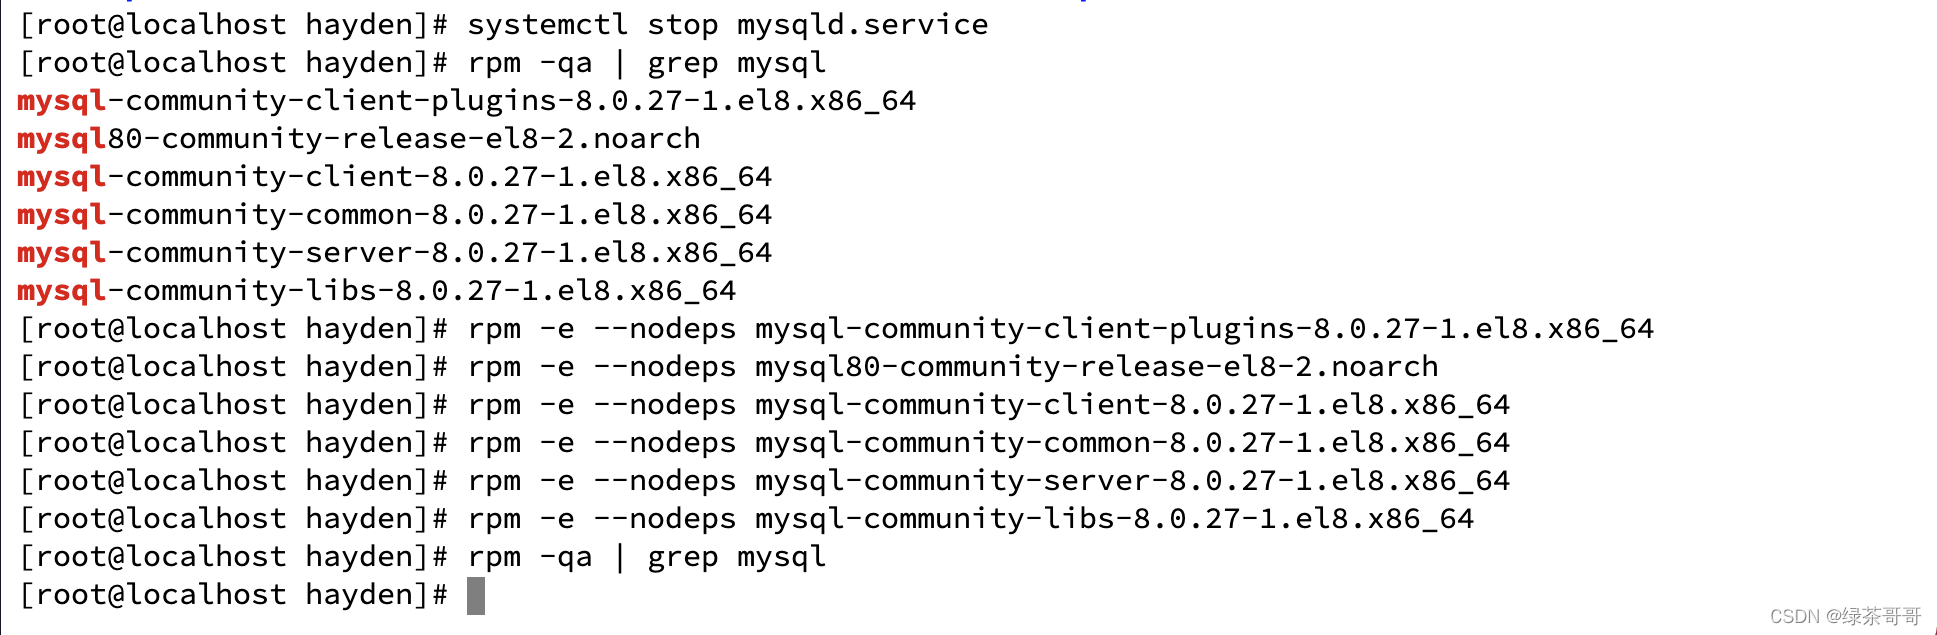
Task: Click the red mysql highlight in the community-server output
Action: tap(61, 253)
